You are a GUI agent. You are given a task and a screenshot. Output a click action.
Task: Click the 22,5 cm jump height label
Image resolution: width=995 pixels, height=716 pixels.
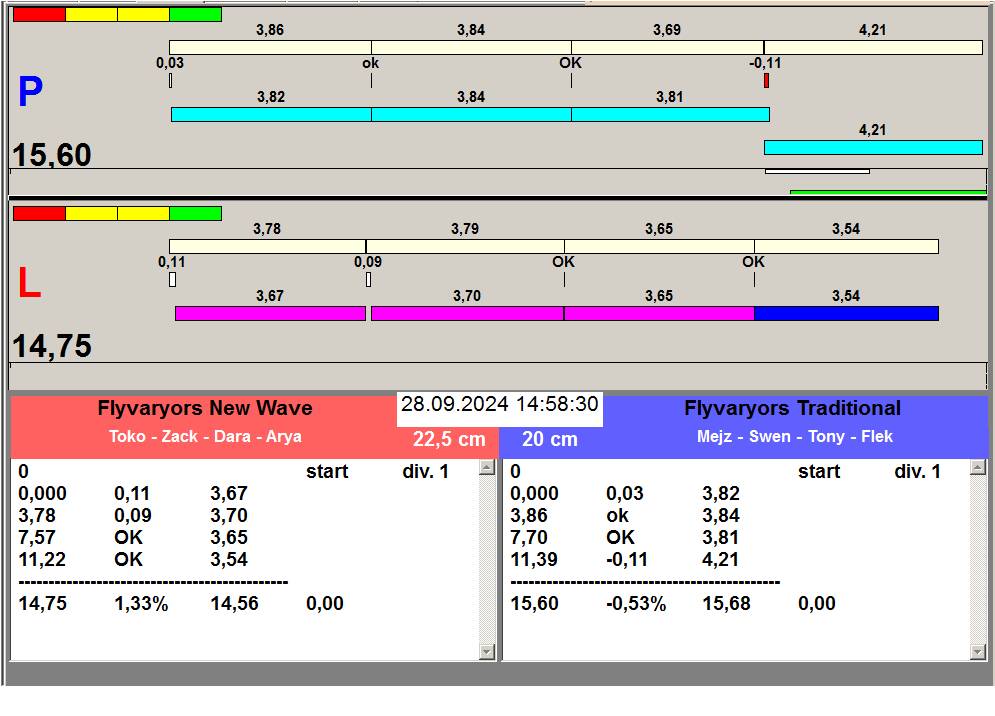(x=449, y=439)
